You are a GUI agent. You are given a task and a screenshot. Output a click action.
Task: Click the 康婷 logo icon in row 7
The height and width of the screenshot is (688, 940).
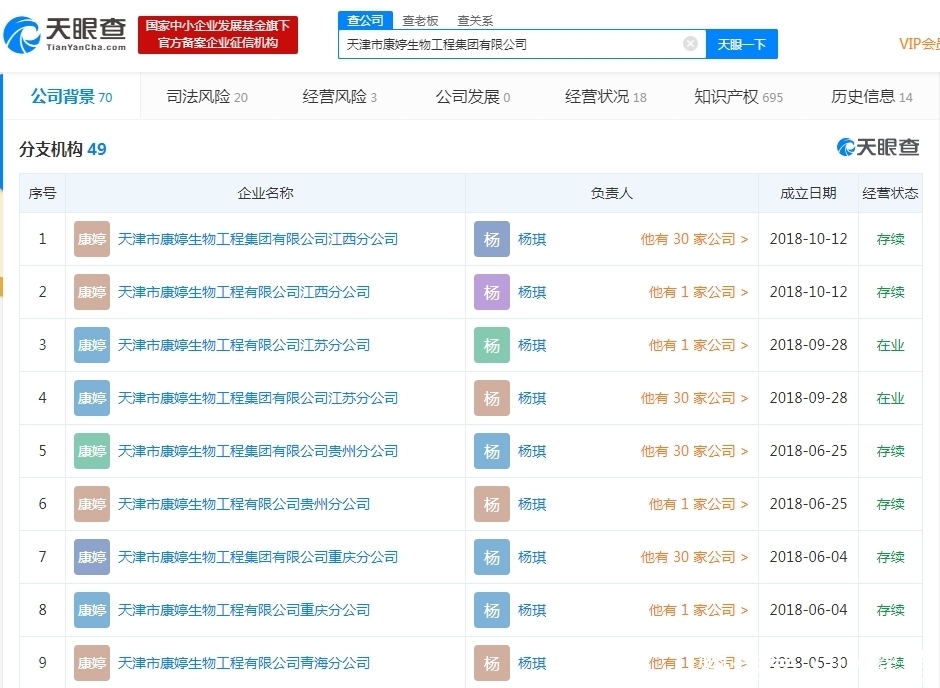[92, 557]
